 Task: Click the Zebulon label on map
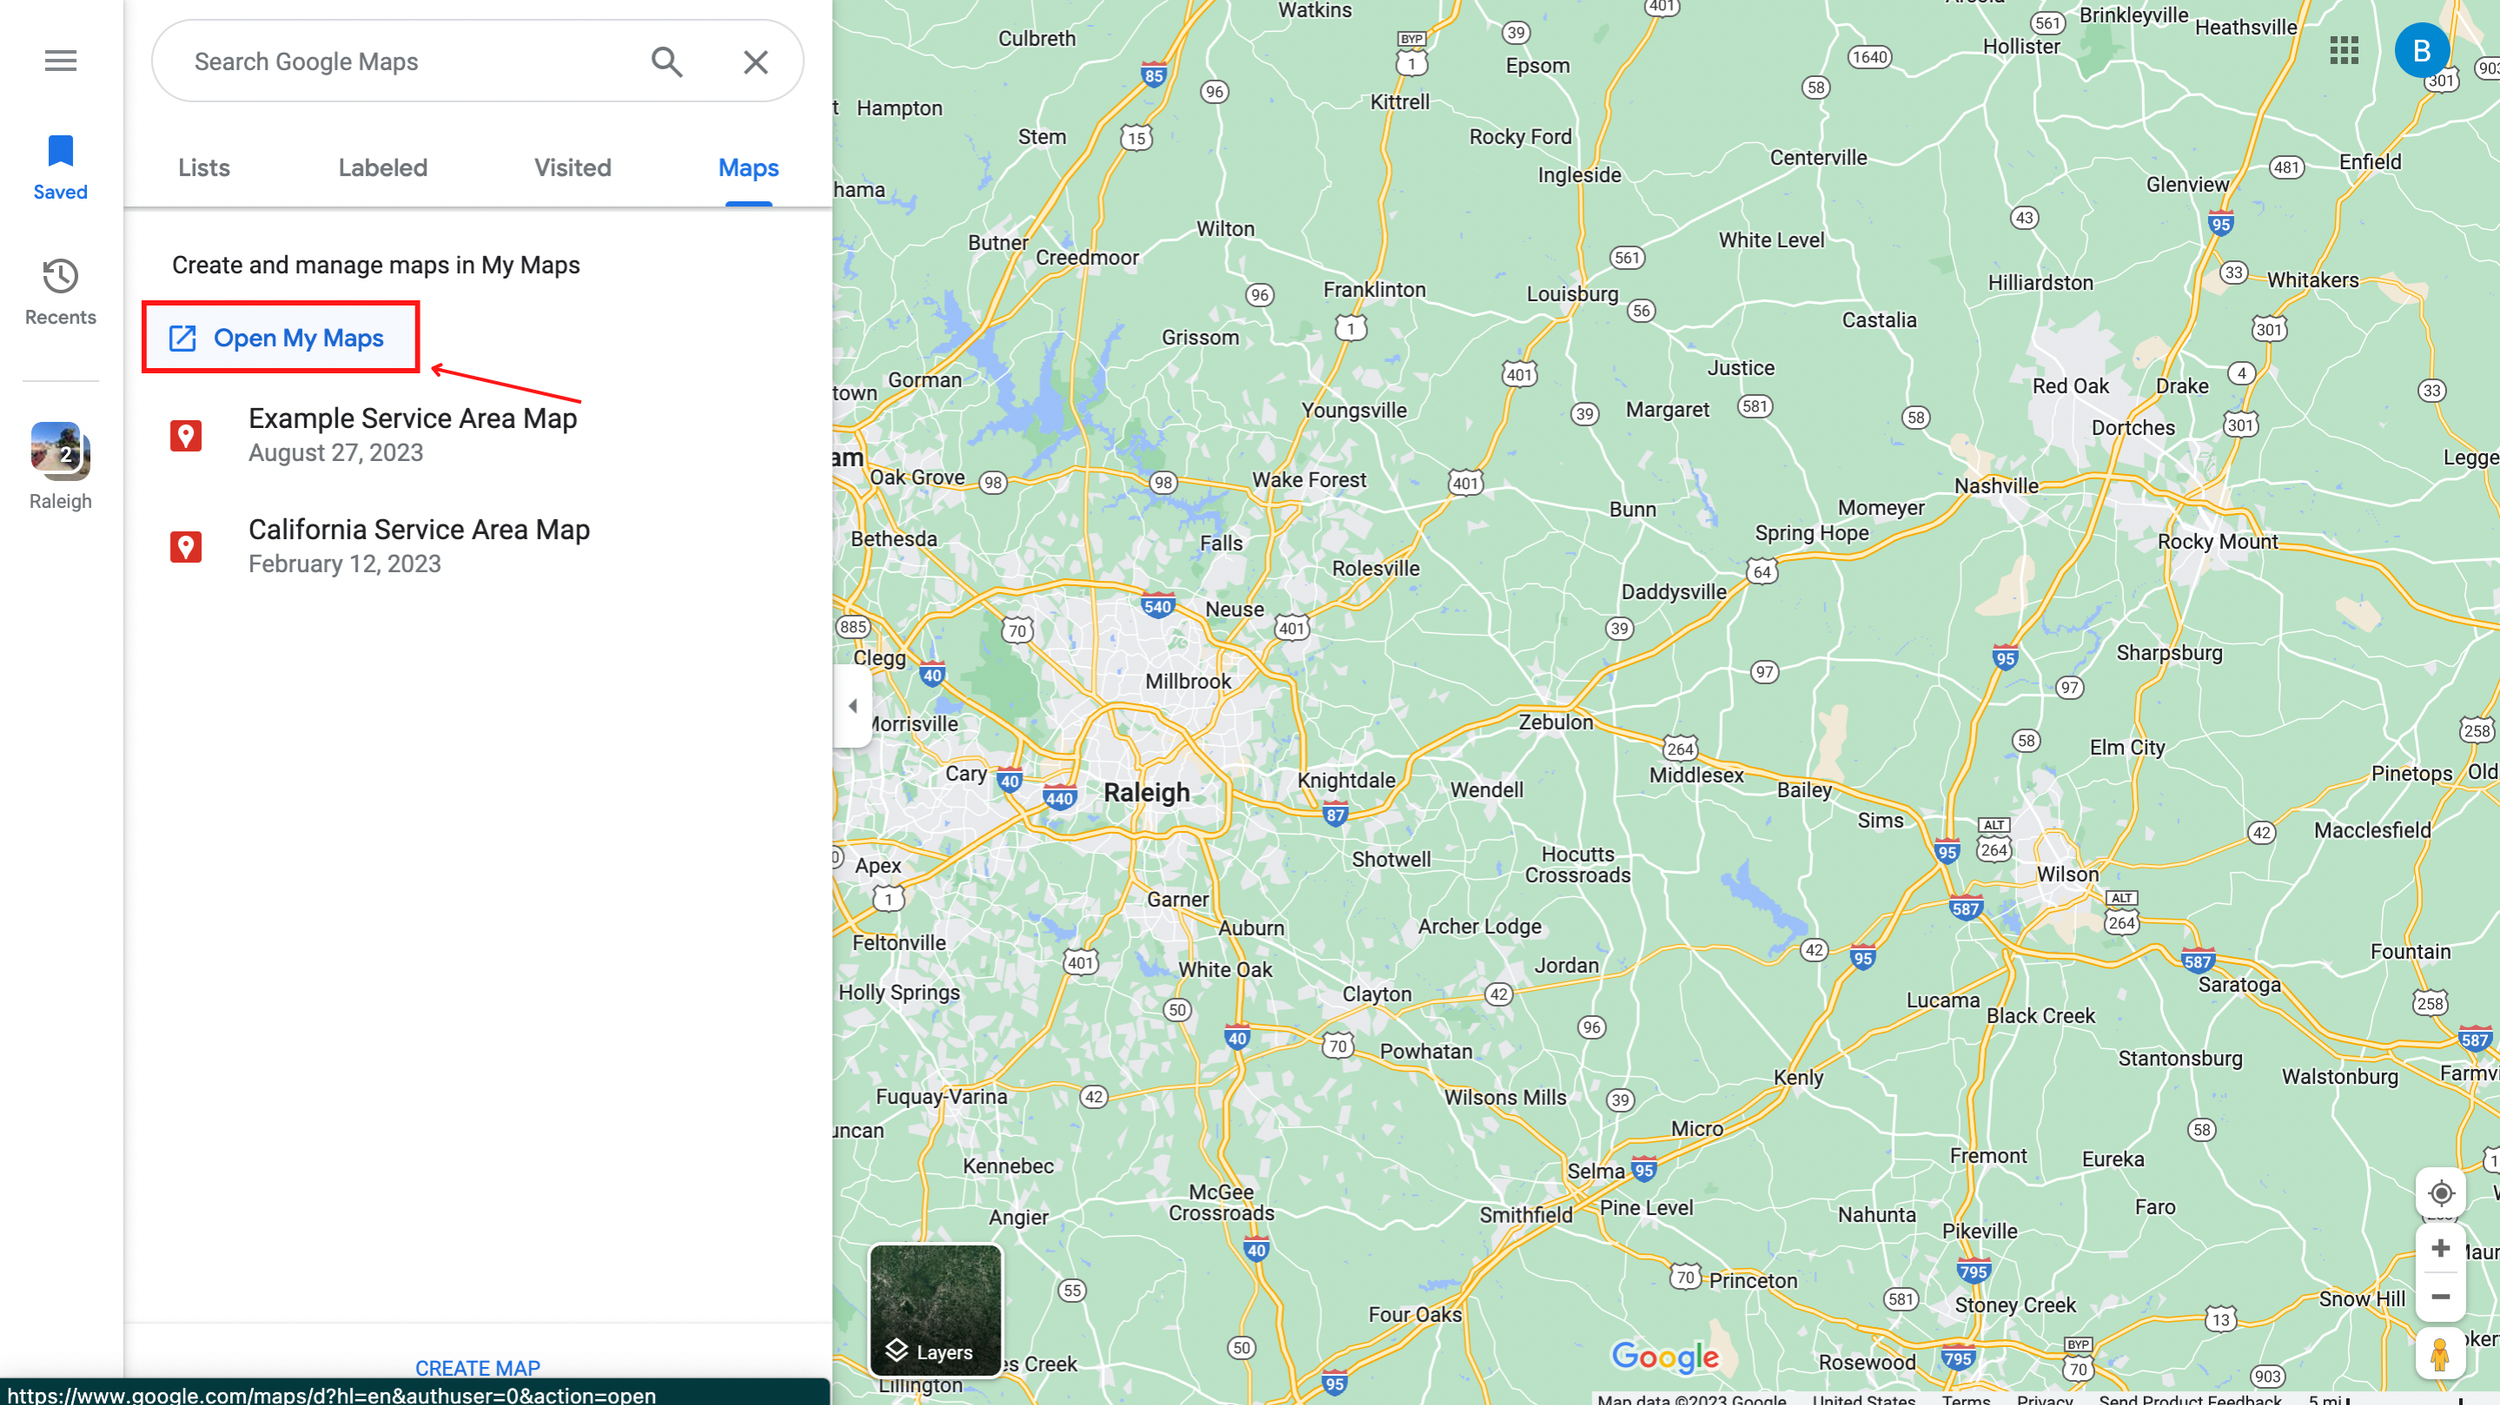click(x=1556, y=722)
